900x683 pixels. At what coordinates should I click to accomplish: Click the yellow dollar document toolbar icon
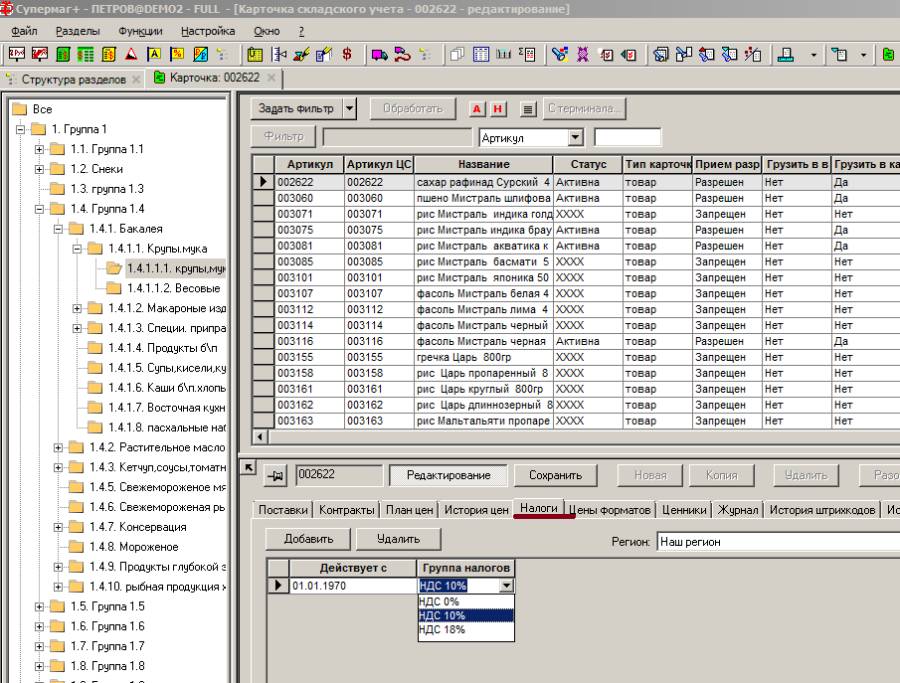[108, 55]
